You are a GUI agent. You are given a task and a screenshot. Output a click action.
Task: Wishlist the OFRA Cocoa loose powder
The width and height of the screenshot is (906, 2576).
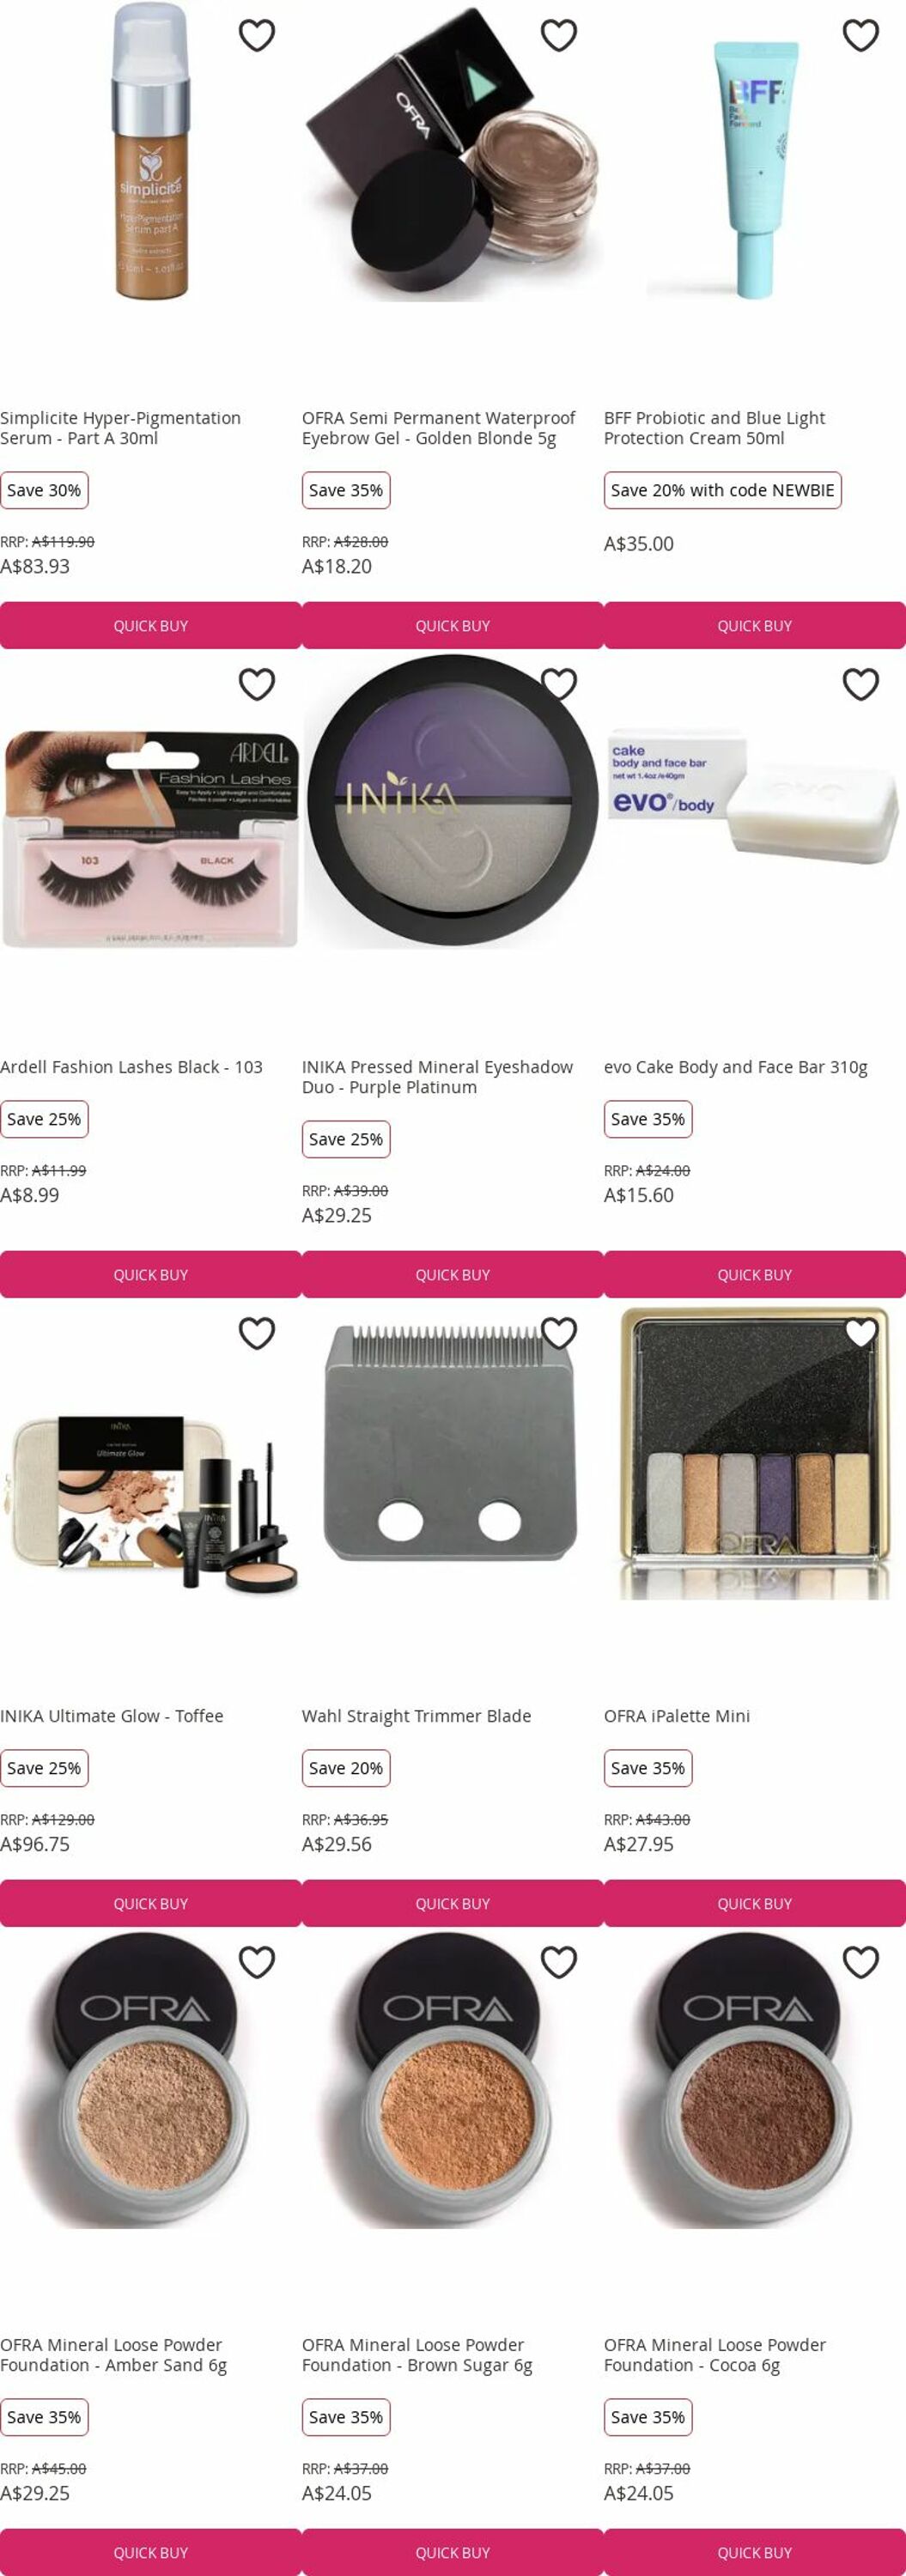pyautogui.click(x=861, y=1962)
